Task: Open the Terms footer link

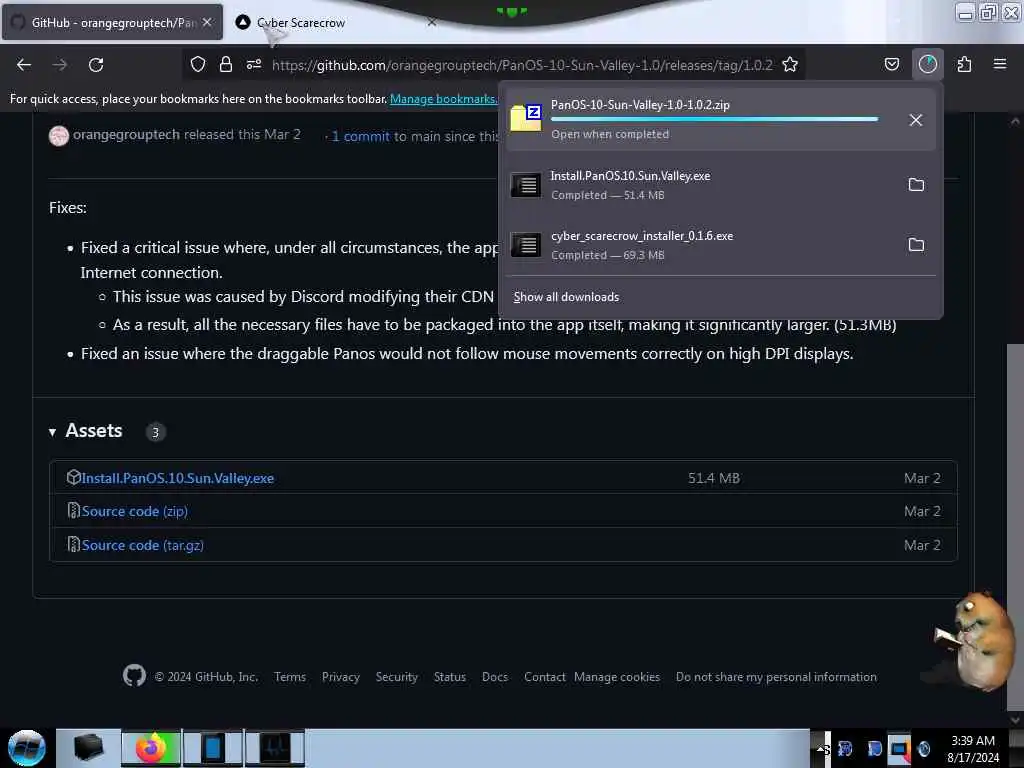Action: (x=290, y=677)
